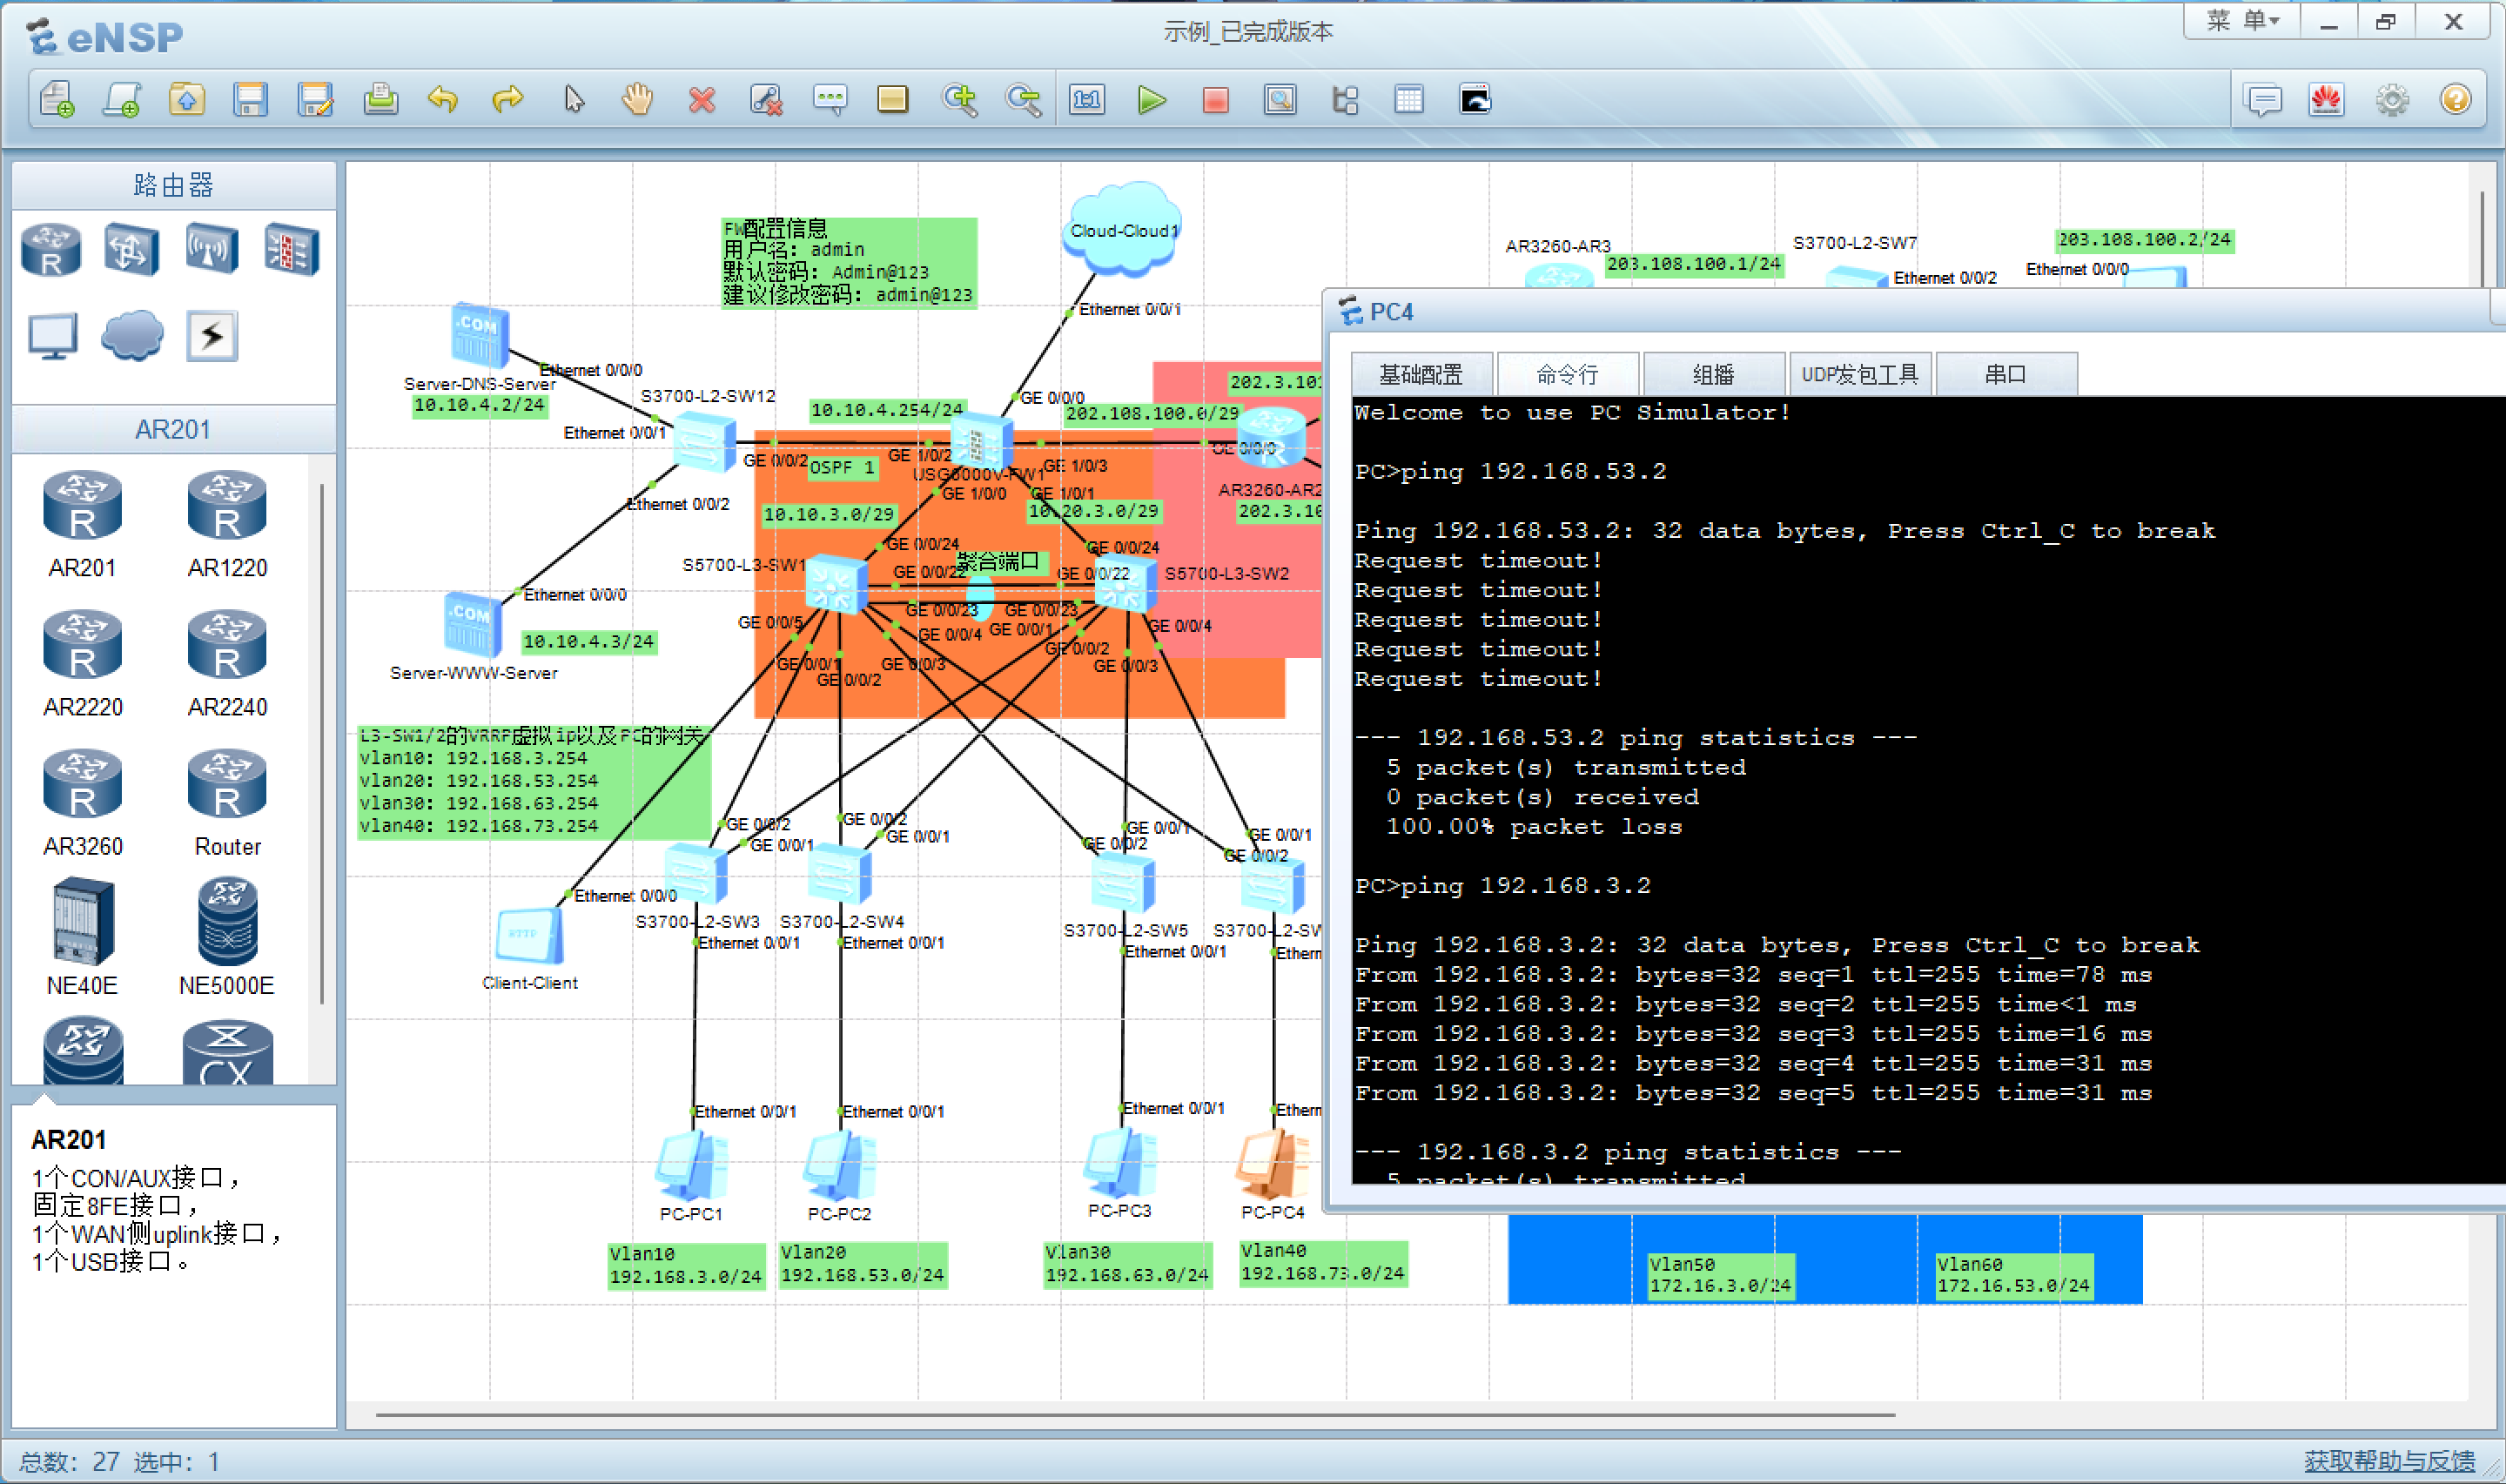The height and width of the screenshot is (1484, 2506).
Task: Click the zoom in magnifier icon
Action: pyautogui.click(x=959, y=100)
